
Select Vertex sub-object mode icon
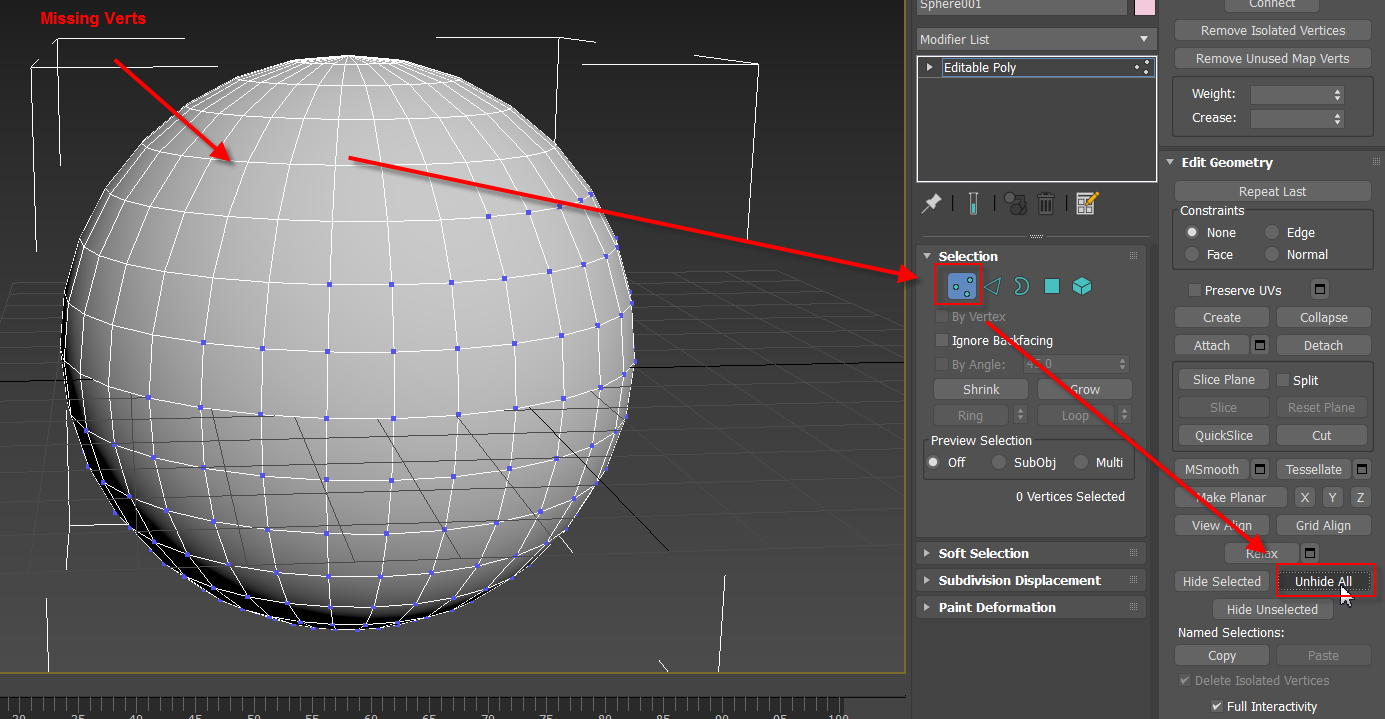[963, 287]
